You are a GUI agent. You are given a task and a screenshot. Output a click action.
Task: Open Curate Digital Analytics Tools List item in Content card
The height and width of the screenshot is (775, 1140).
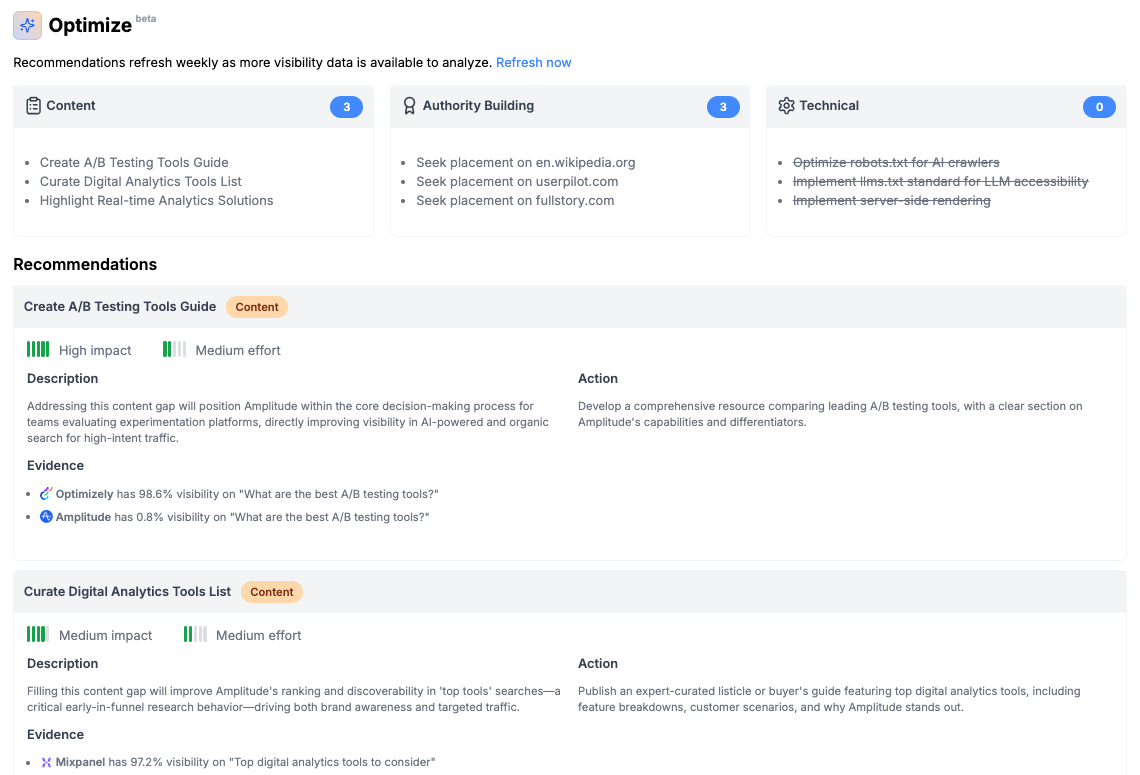click(x=140, y=182)
